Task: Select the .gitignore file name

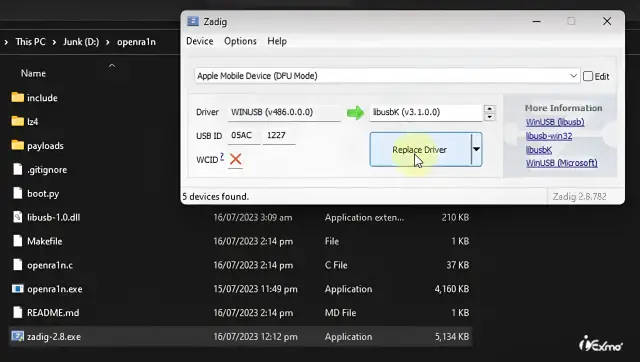Action: tap(47, 170)
